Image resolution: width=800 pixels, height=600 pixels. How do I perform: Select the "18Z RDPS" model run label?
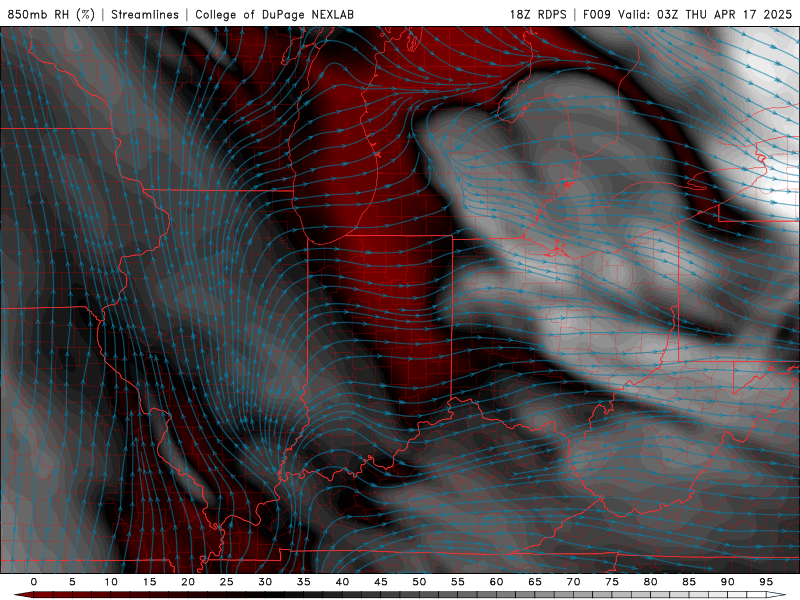point(538,14)
